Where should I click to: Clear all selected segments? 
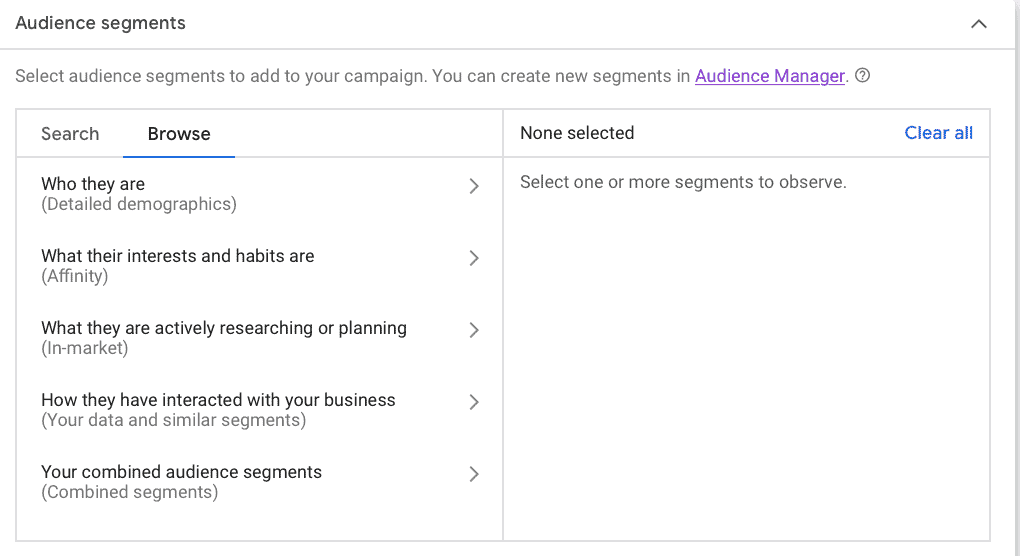(x=938, y=133)
